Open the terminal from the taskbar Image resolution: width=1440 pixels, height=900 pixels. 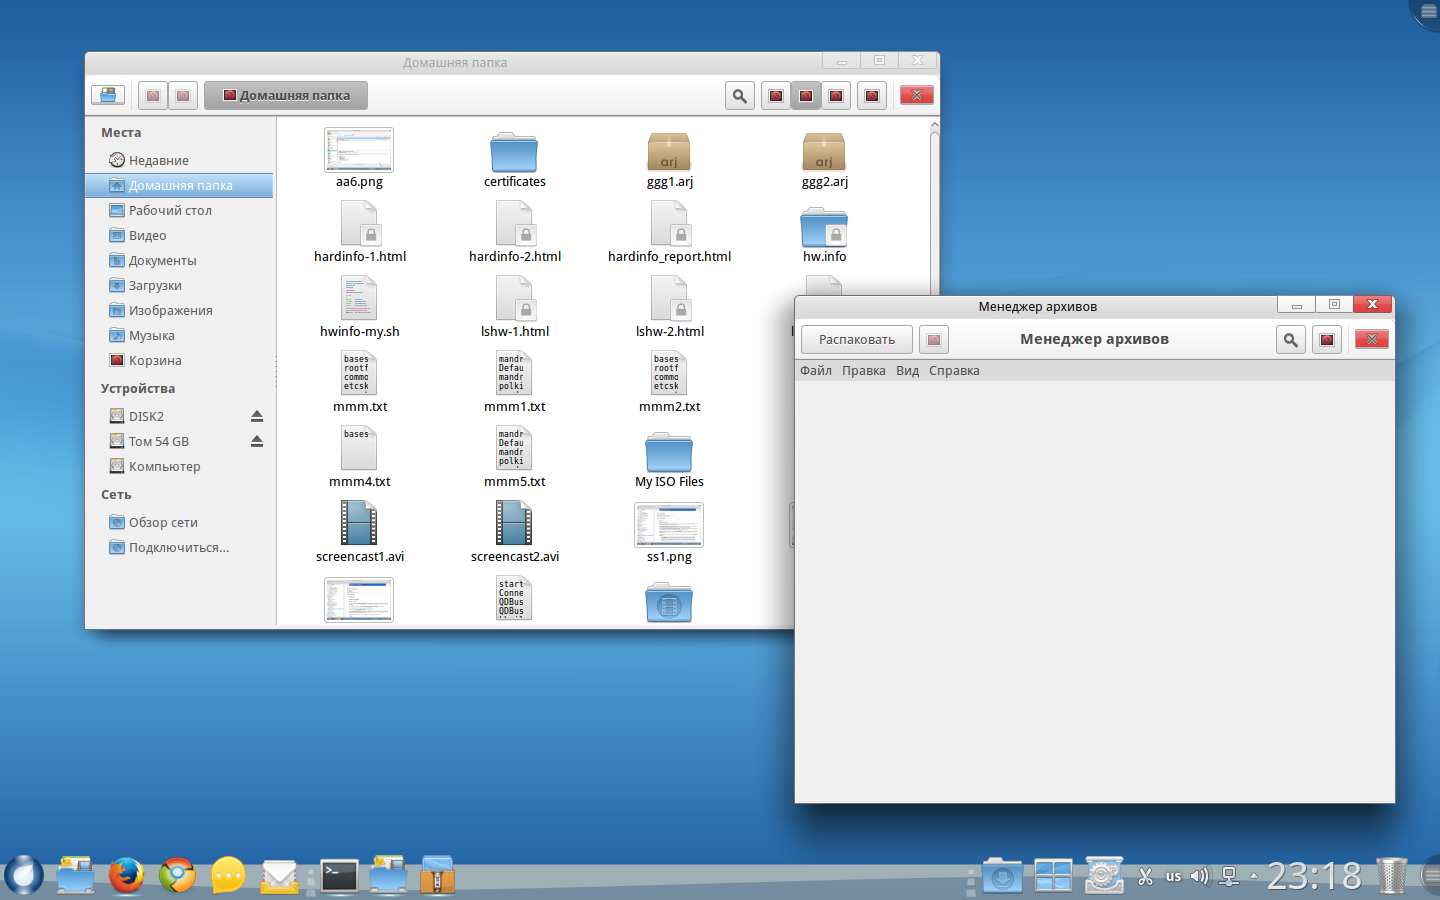(339, 876)
